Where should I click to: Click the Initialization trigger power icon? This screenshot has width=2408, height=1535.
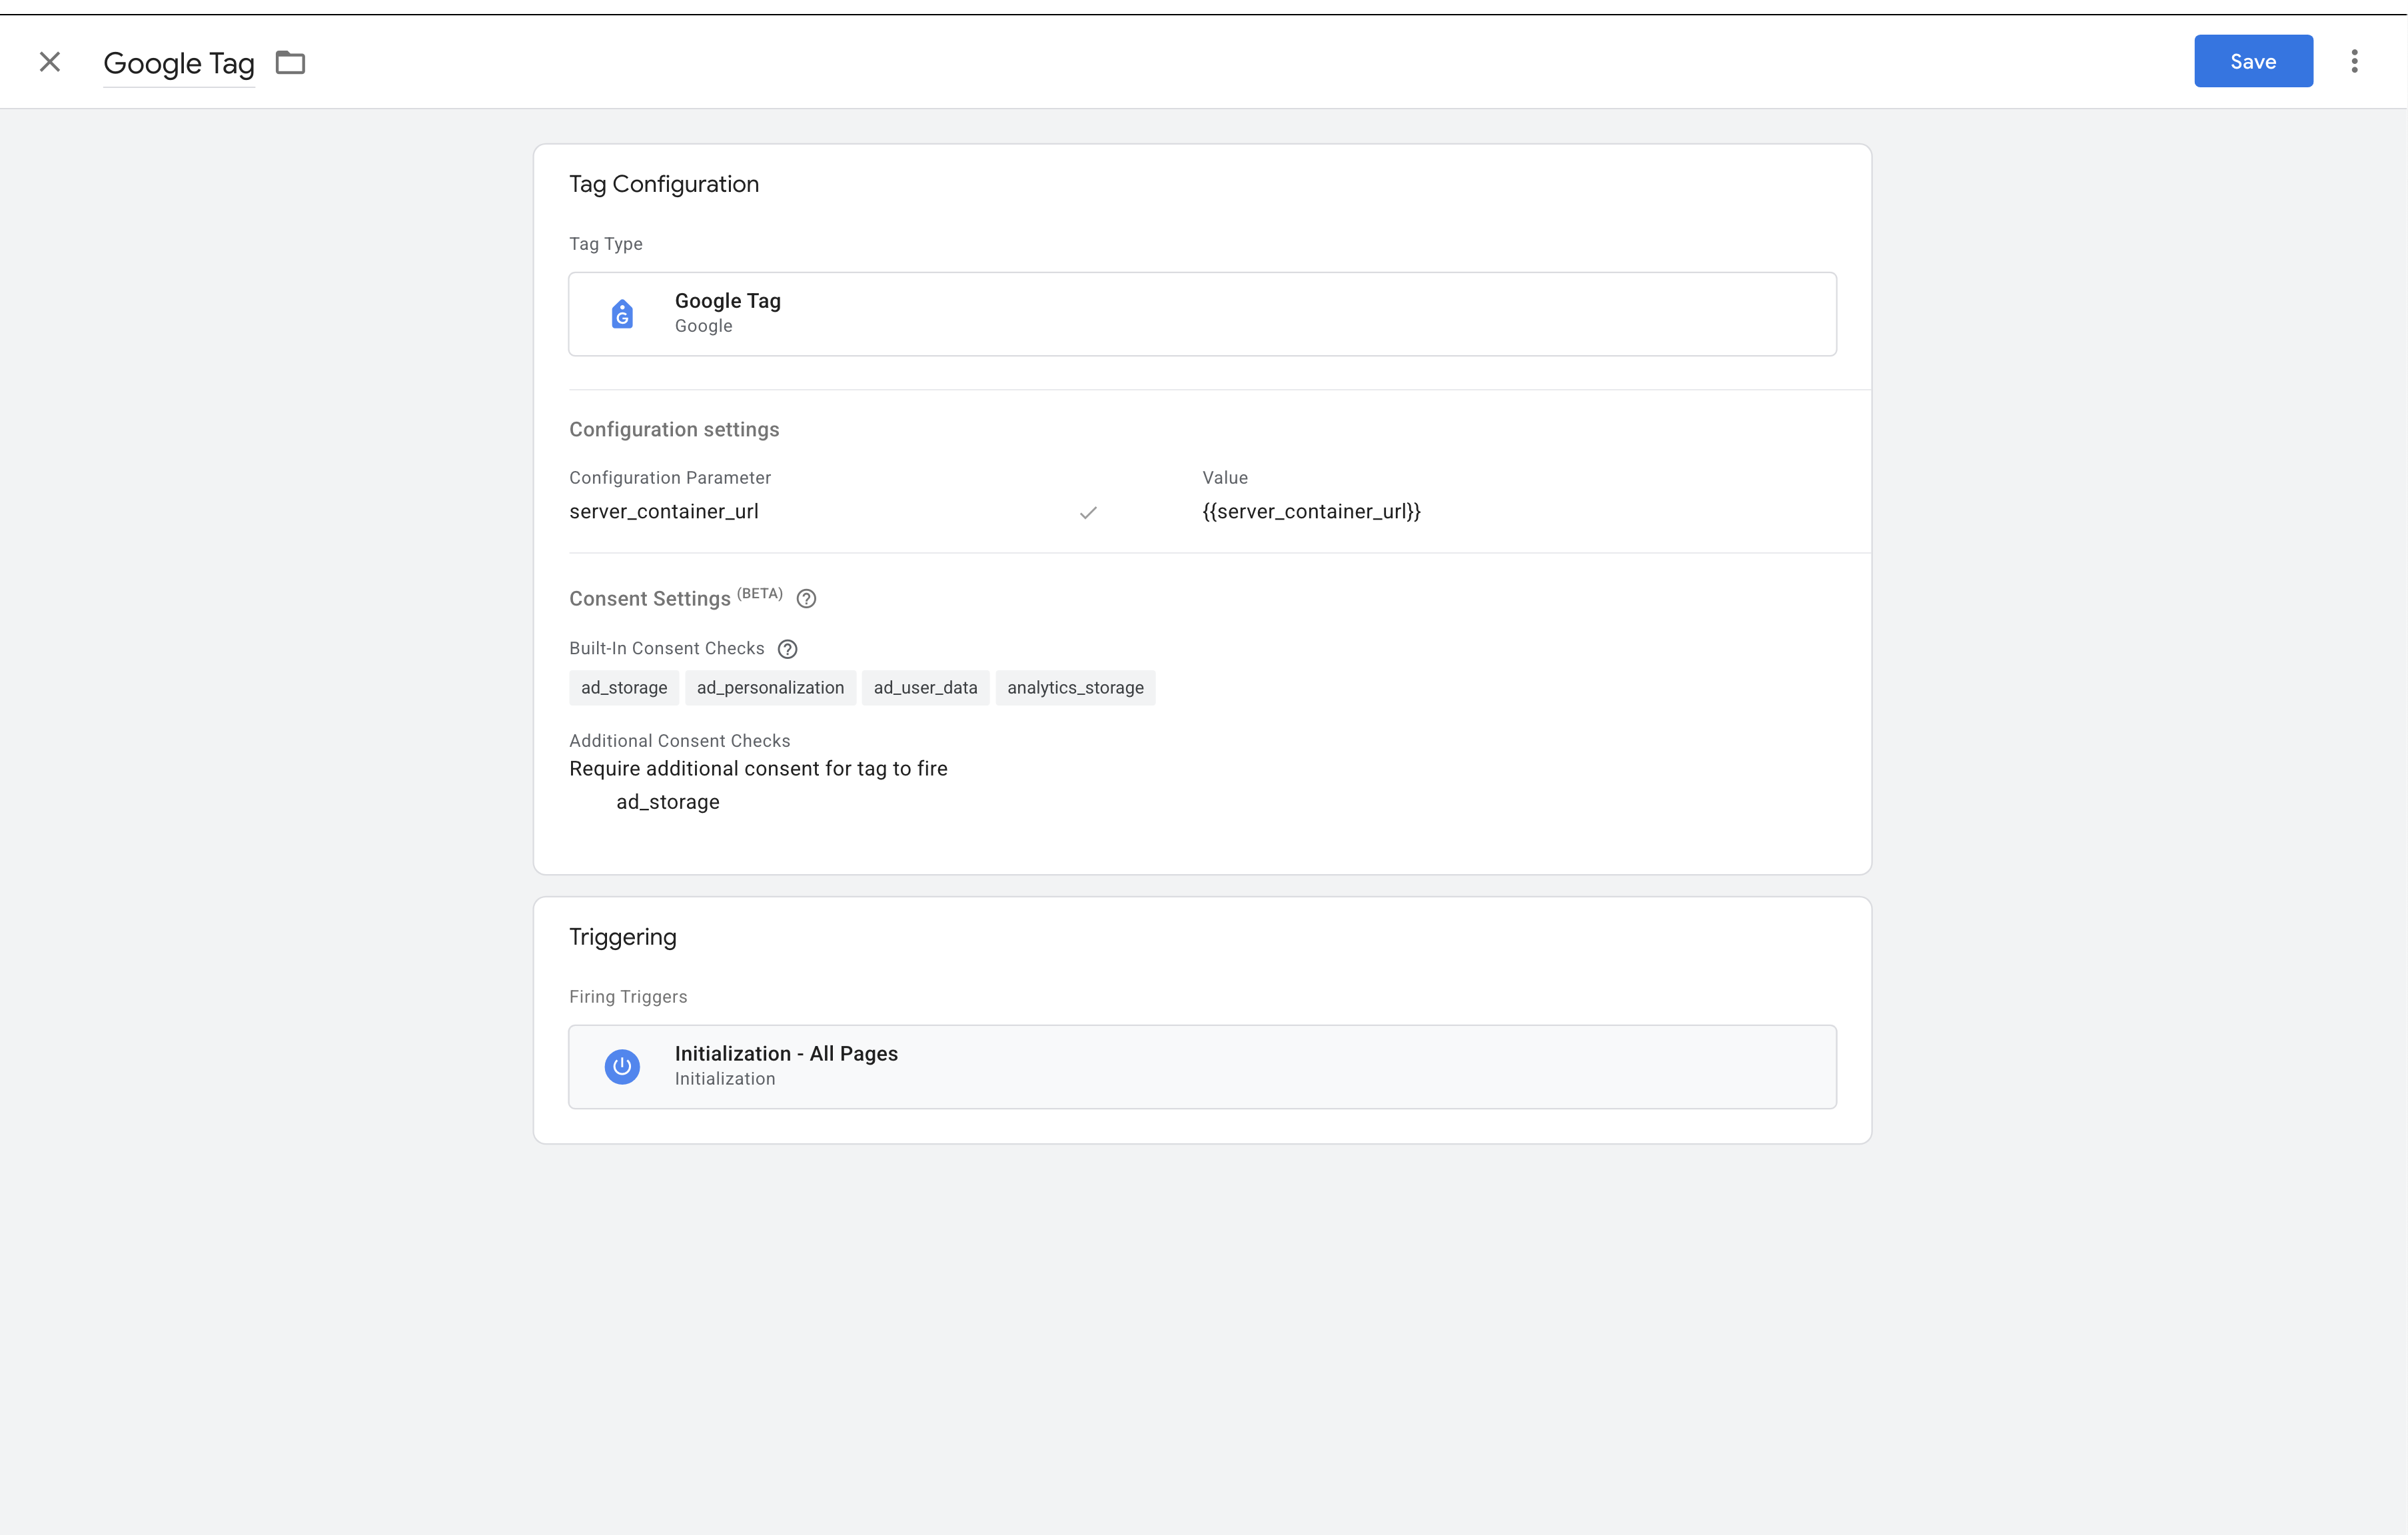pyautogui.click(x=622, y=1066)
